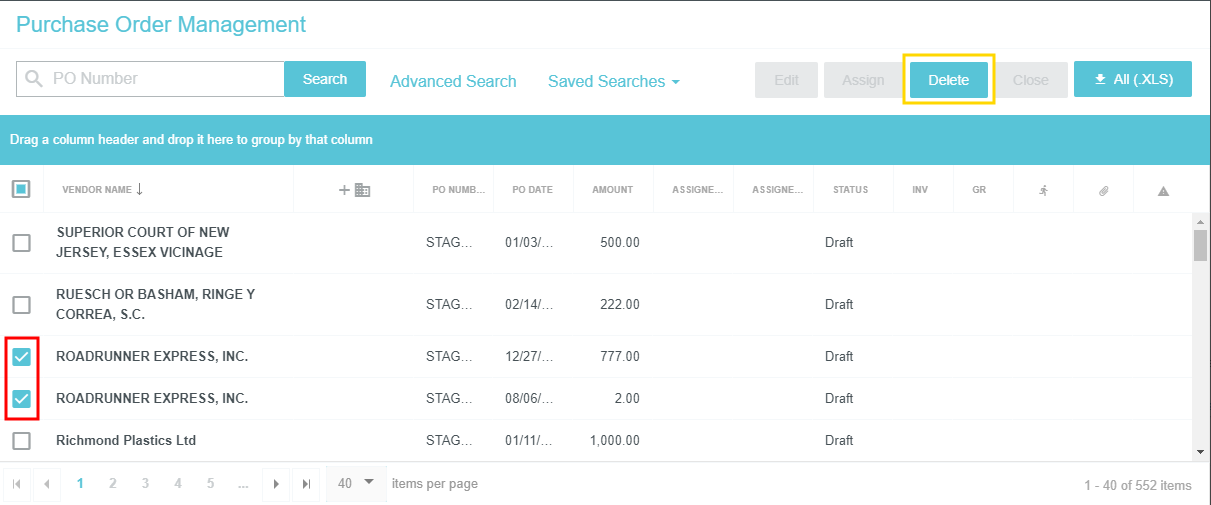
Task: Open the Advanced Search link
Action: (x=453, y=82)
